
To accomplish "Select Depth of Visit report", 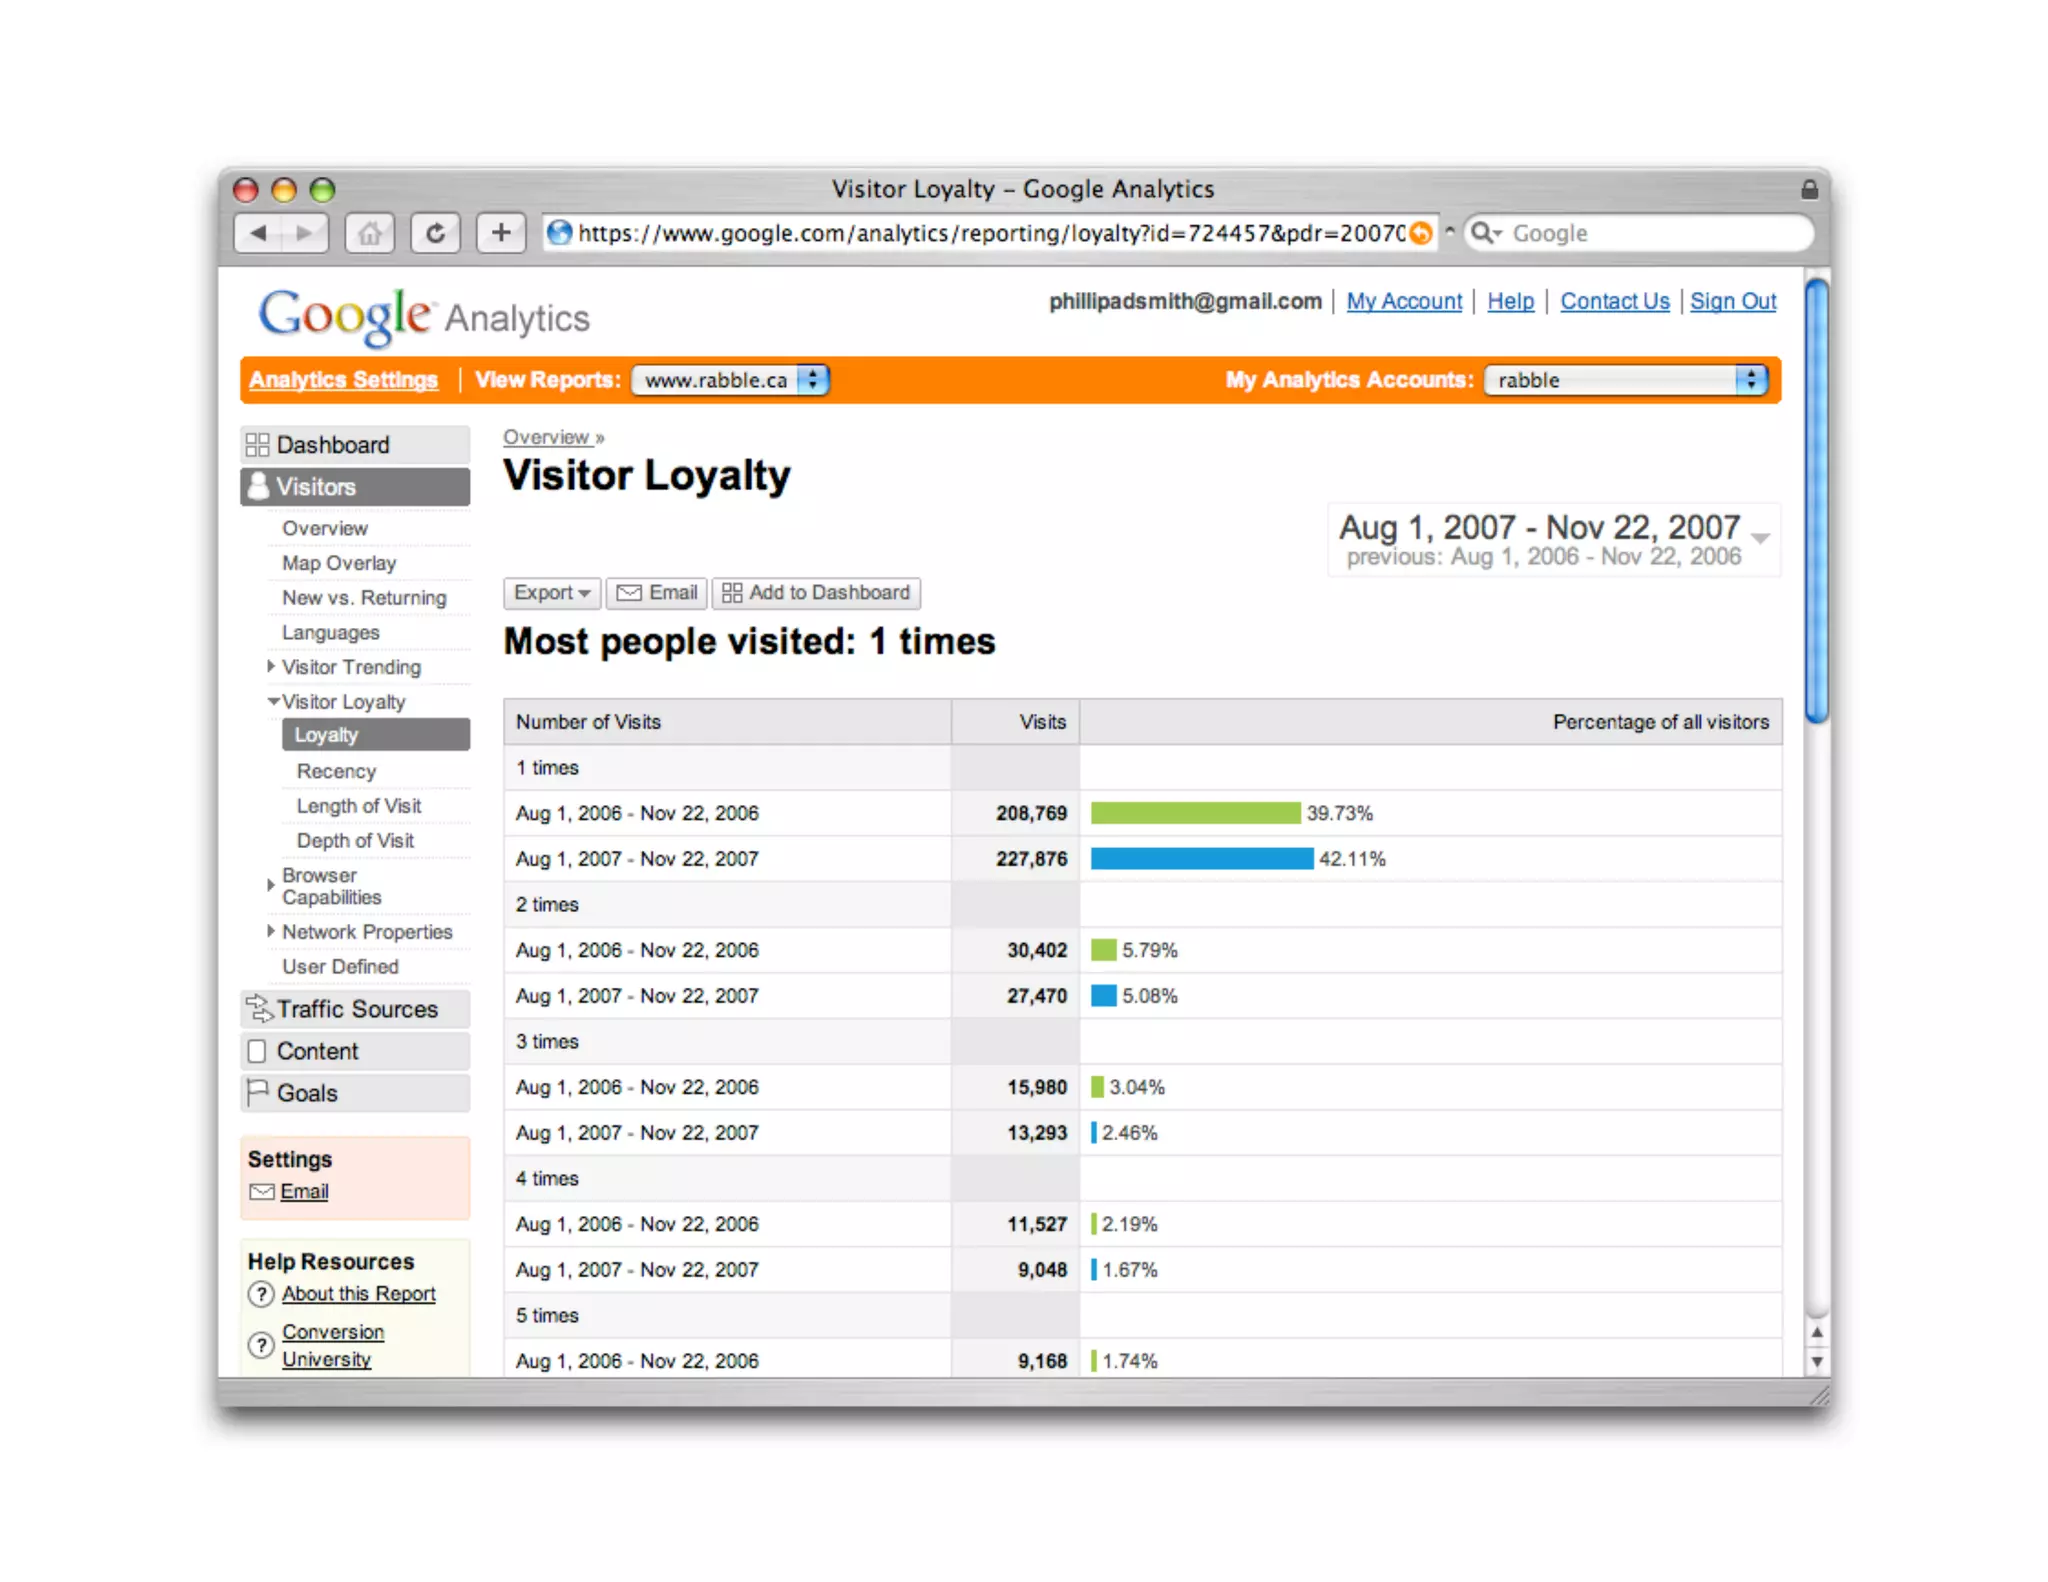I will click(x=355, y=841).
